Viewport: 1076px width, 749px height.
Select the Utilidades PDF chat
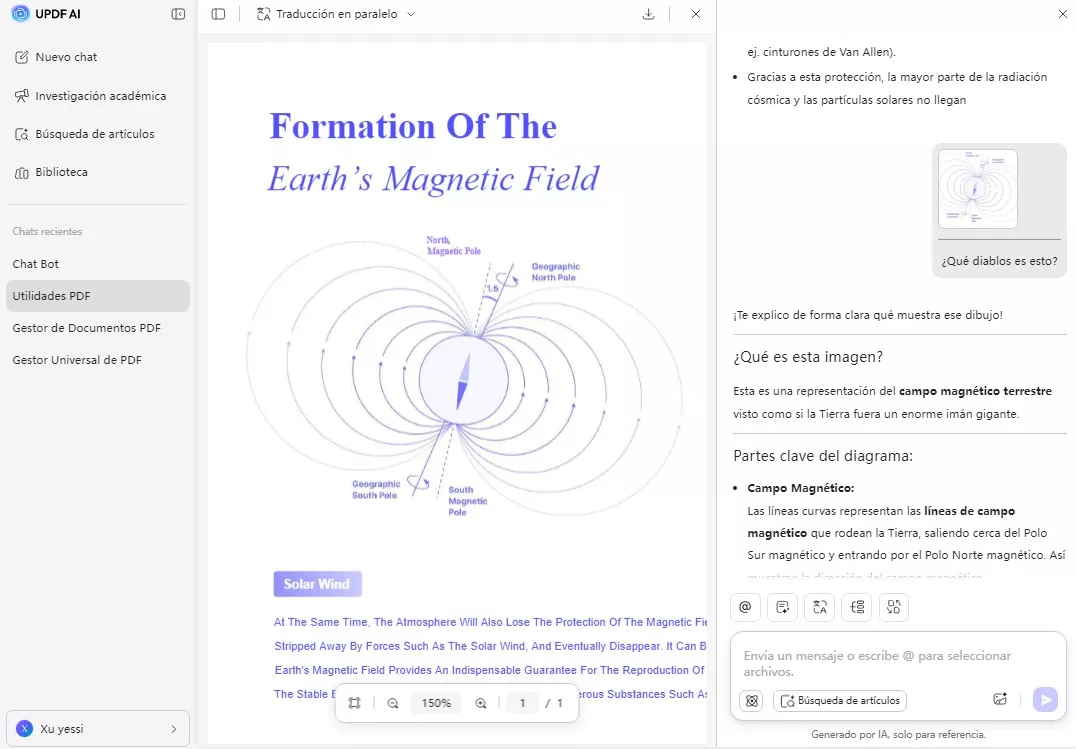click(98, 296)
